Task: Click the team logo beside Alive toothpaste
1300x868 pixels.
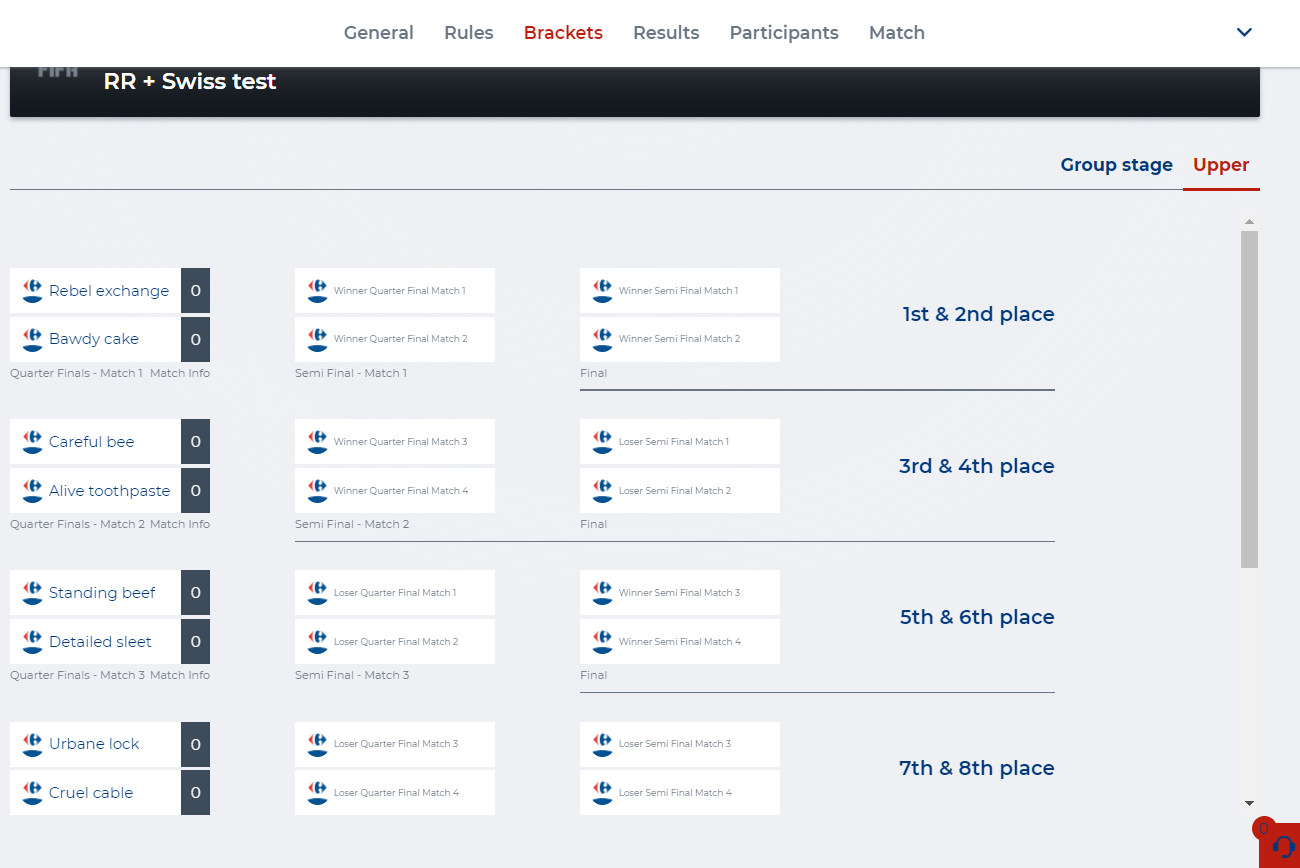Action: click(x=32, y=491)
